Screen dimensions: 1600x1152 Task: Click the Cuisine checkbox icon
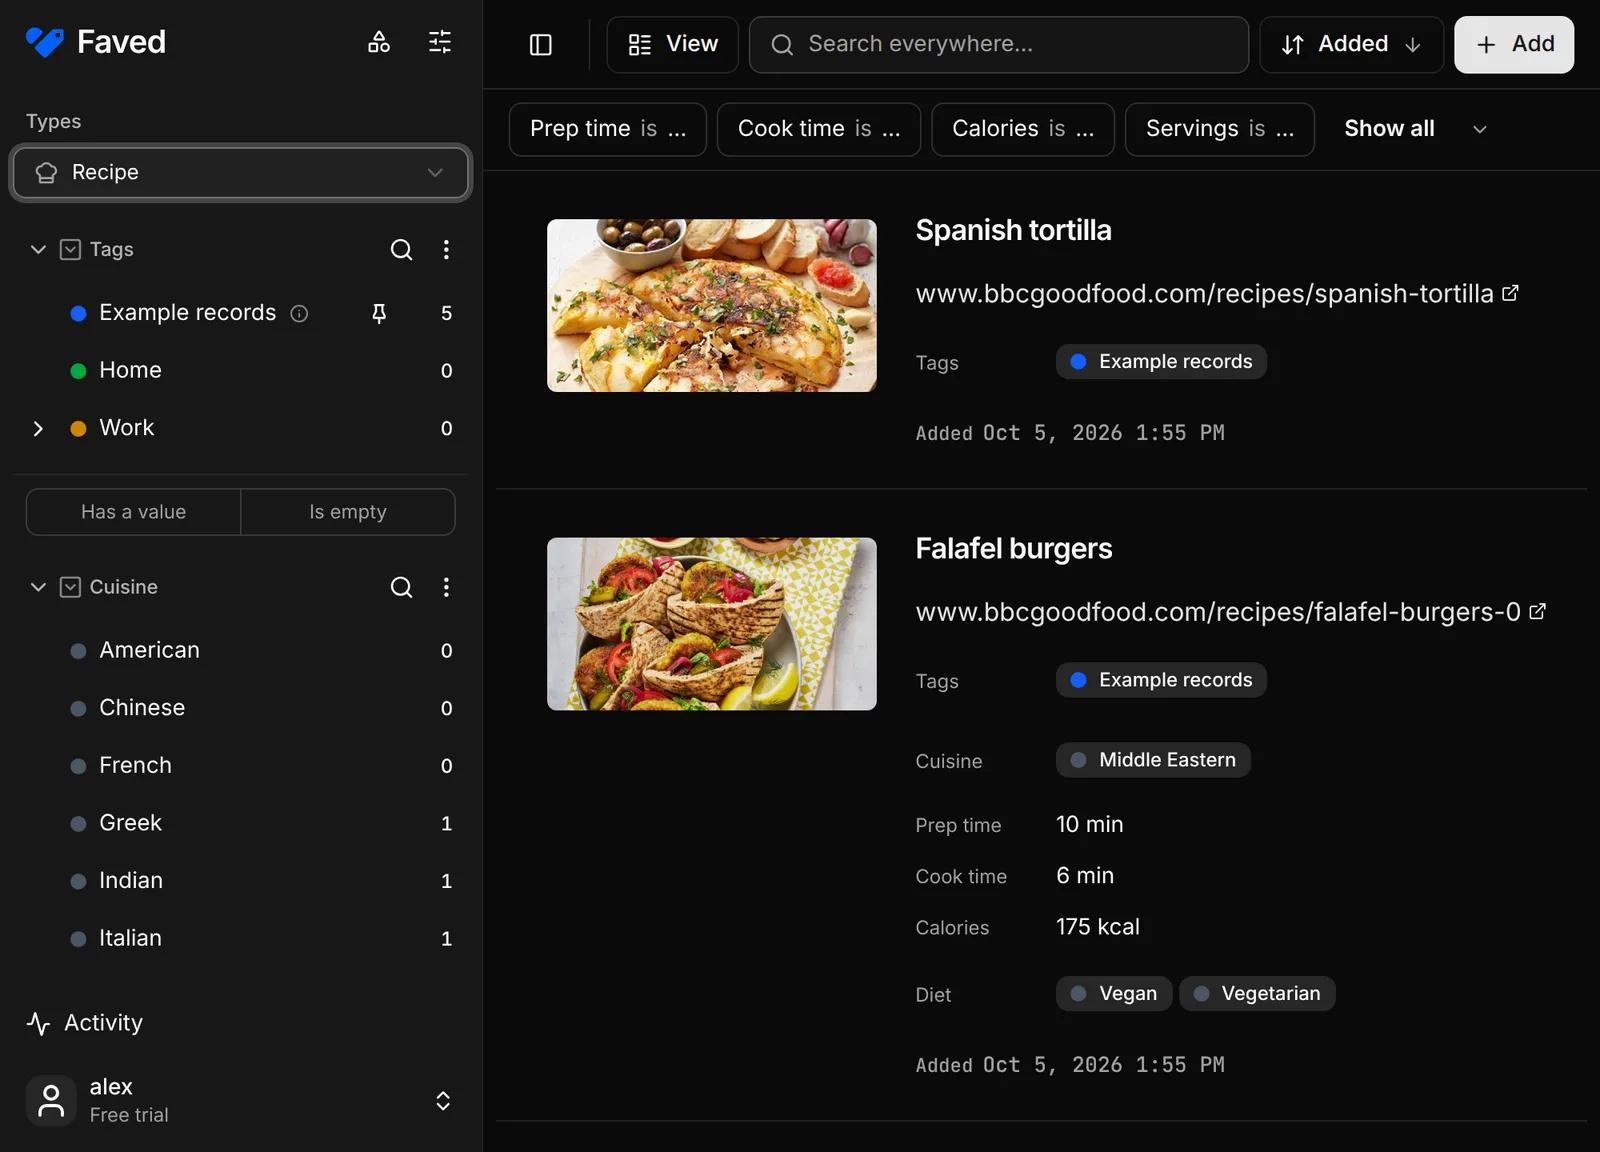70,587
